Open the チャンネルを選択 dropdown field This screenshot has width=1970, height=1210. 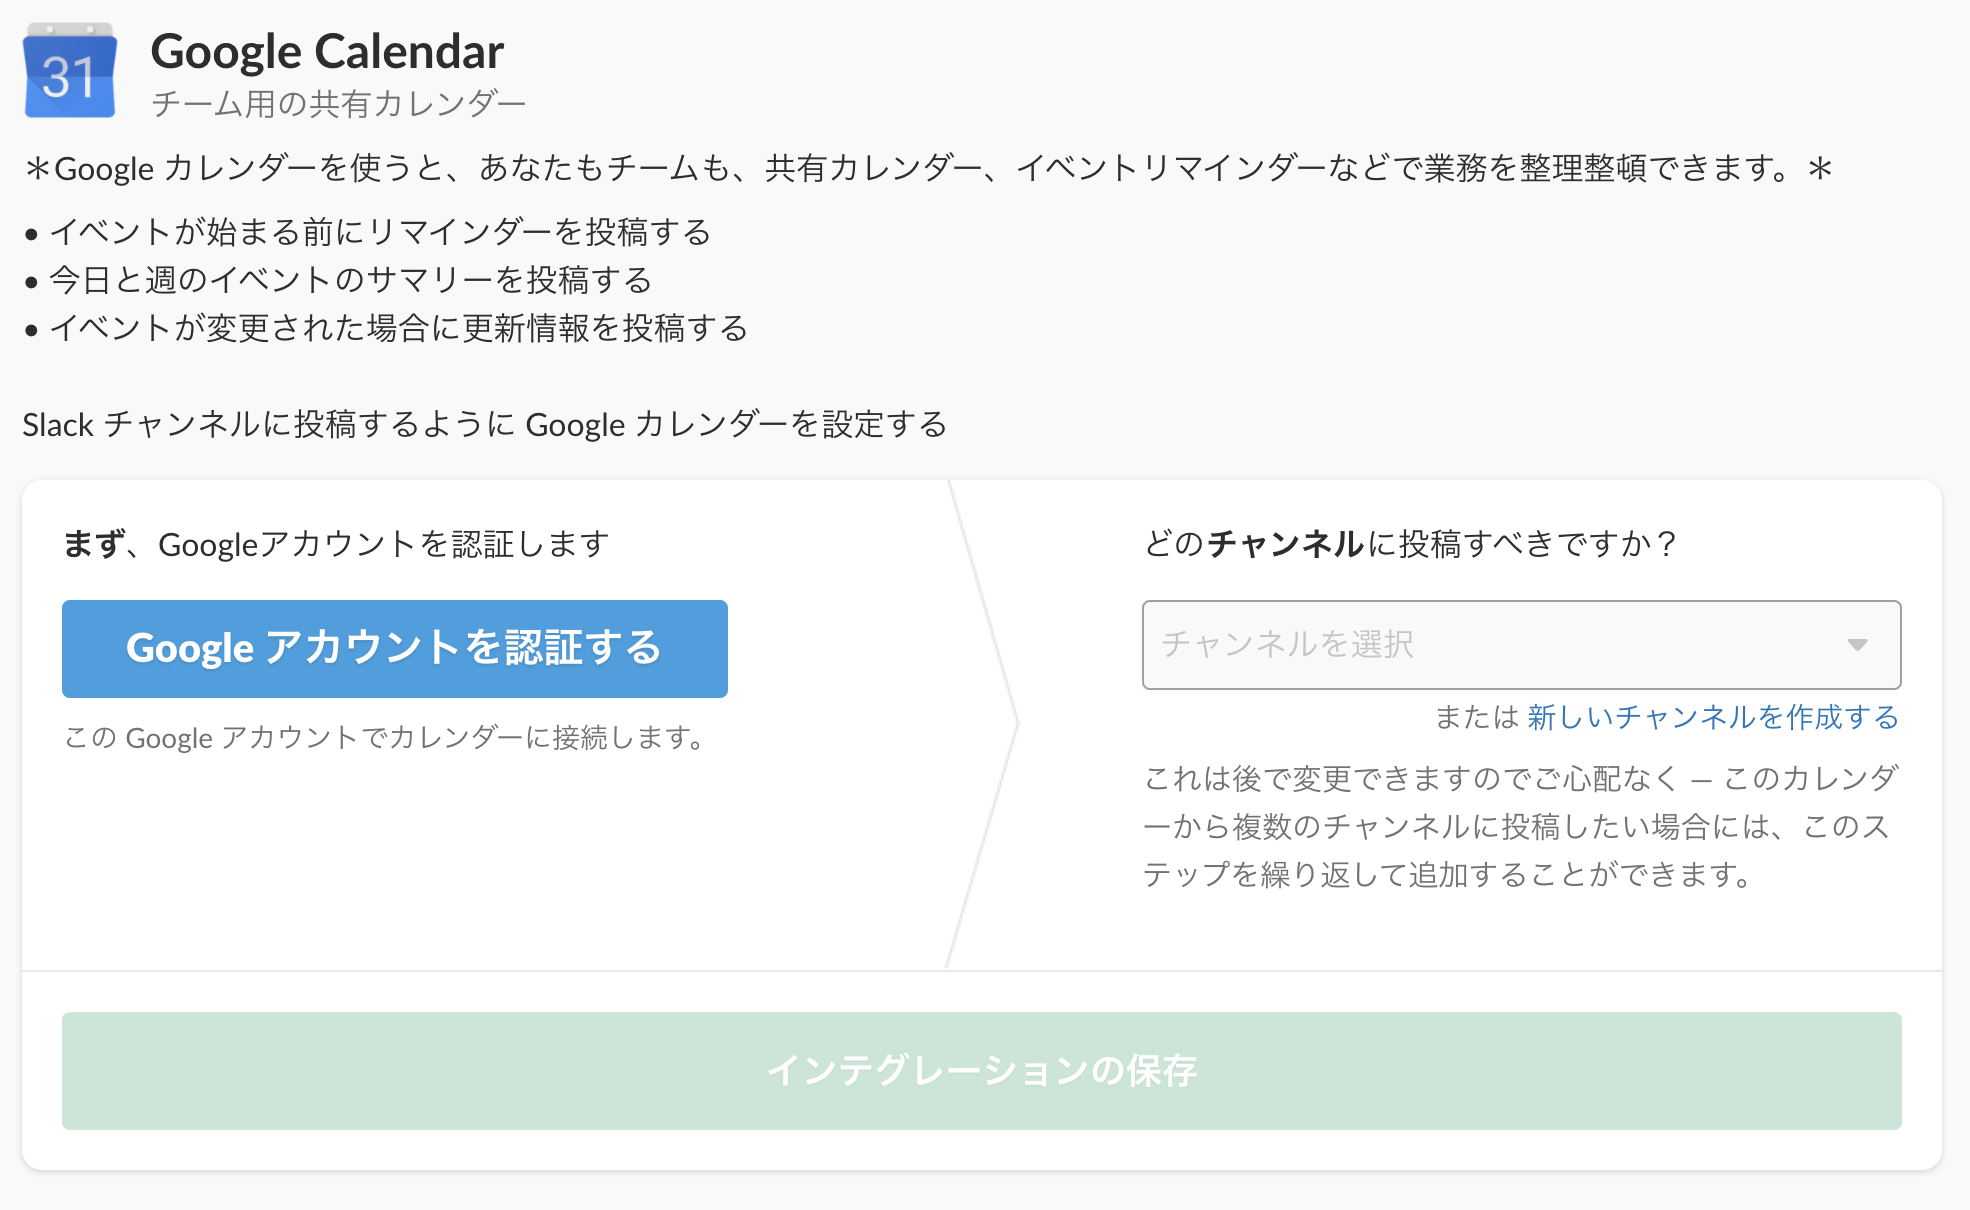(1521, 645)
